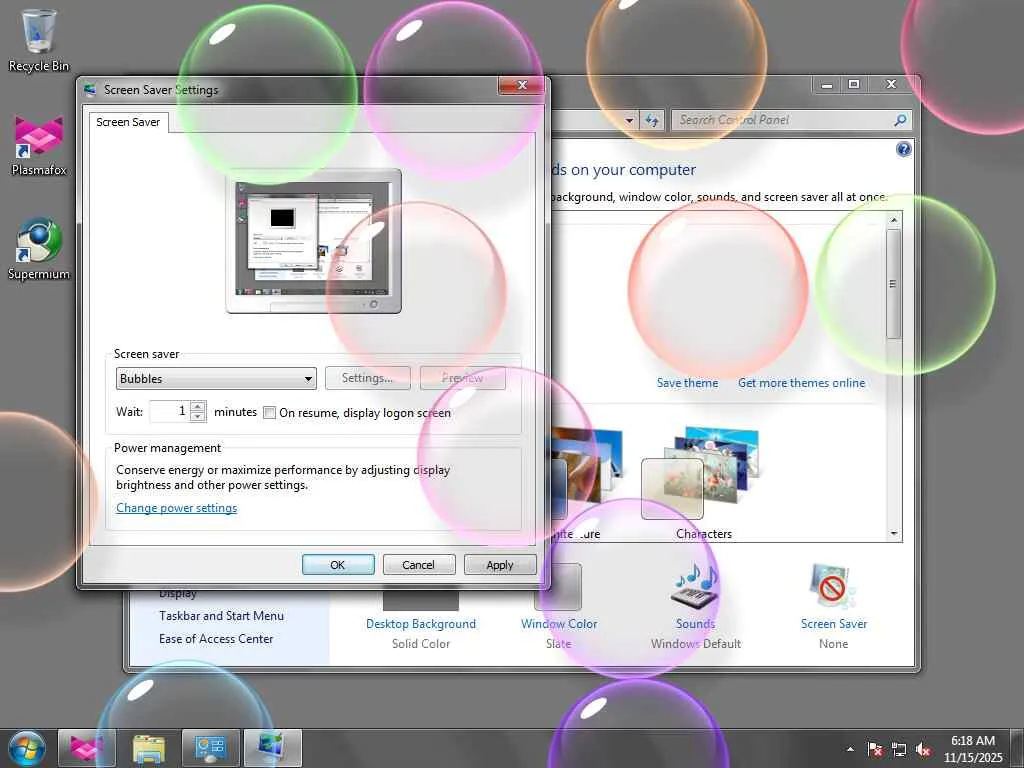Image resolution: width=1024 pixels, height=768 pixels.
Task: Open the Sounds link
Action: (x=696, y=624)
